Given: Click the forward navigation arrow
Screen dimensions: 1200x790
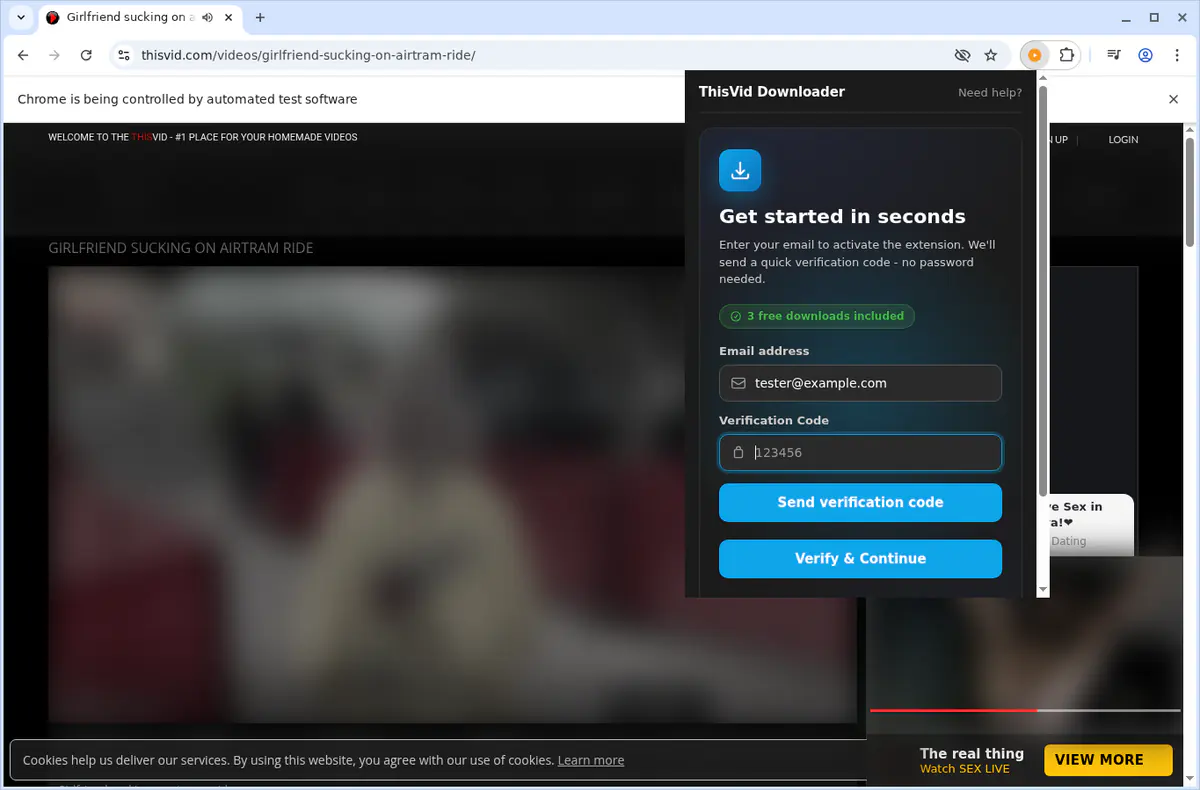Looking at the screenshot, I should pos(55,55).
